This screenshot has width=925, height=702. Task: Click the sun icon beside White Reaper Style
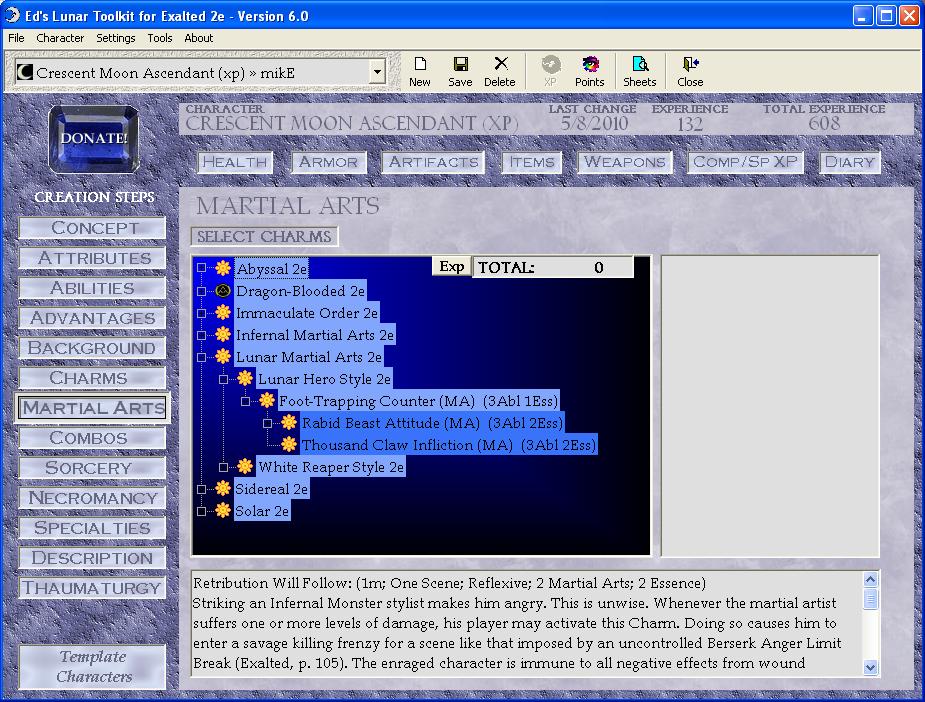245,467
